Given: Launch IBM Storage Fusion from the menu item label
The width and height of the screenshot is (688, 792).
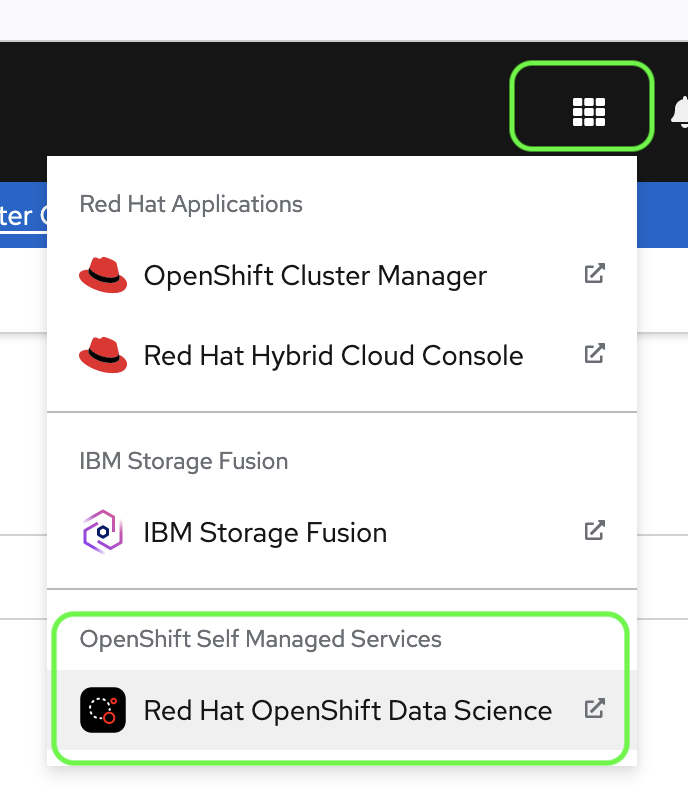Looking at the screenshot, I should click(x=265, y=532).
